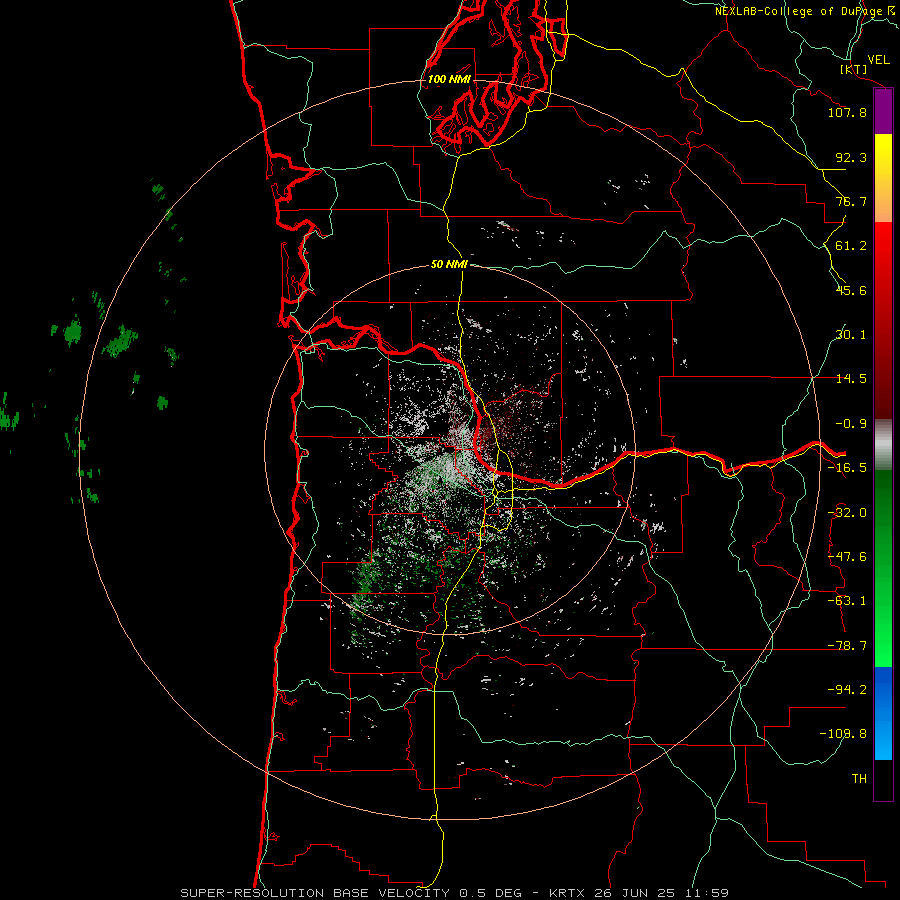The width and height of the screenshot is (900, 900).
Task: Click the green segment of velocity color bar
Action: 883,568
